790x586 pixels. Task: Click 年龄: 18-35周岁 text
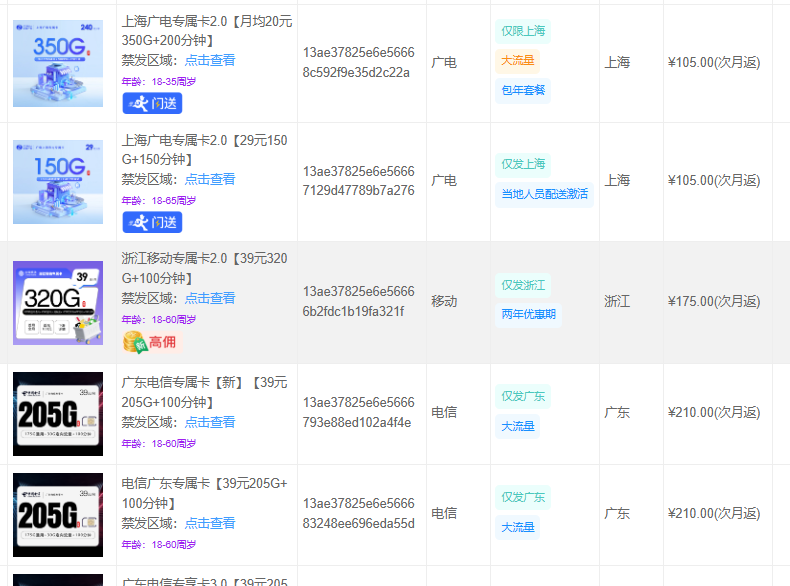(x=159, y=82)
